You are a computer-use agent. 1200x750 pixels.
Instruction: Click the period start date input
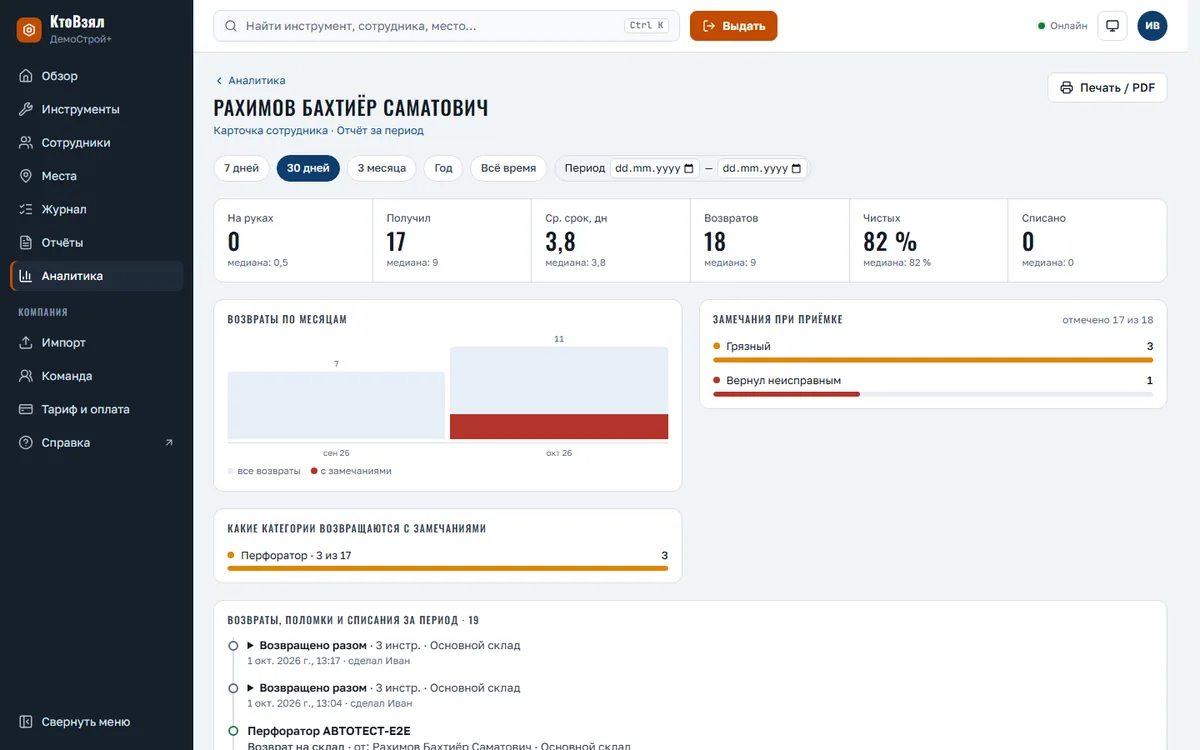[x=655, y=168]
